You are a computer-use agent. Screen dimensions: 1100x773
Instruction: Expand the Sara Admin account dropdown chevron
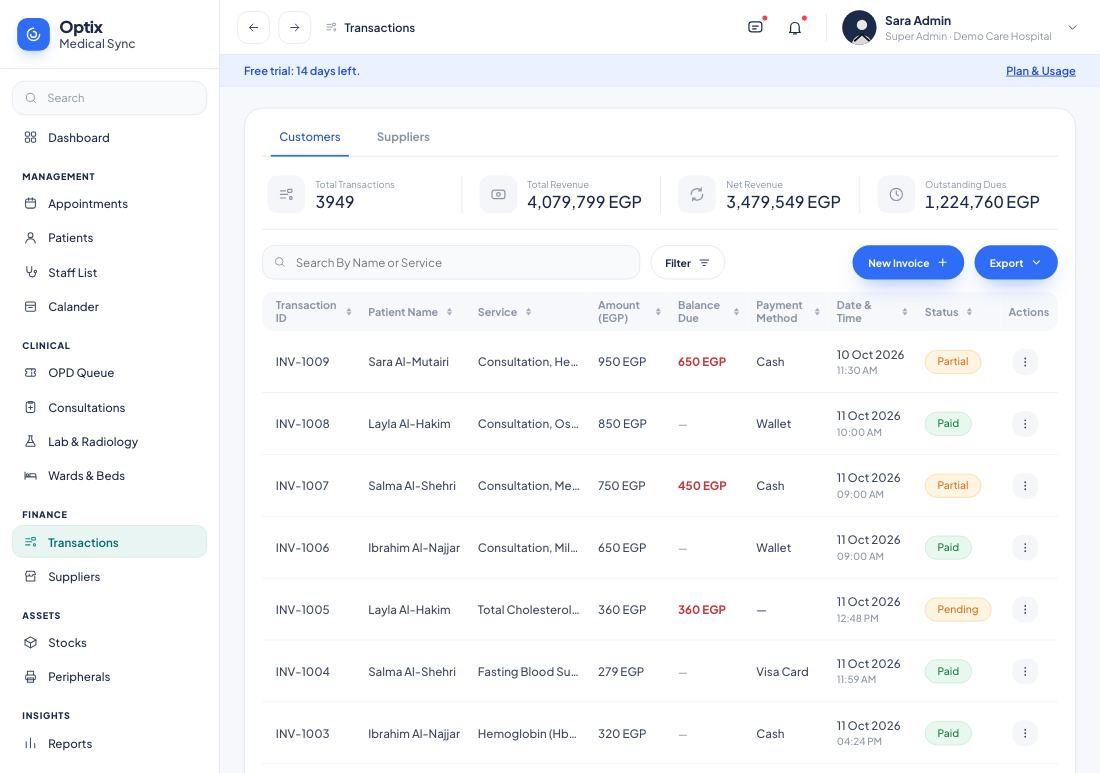[1072, 27]
